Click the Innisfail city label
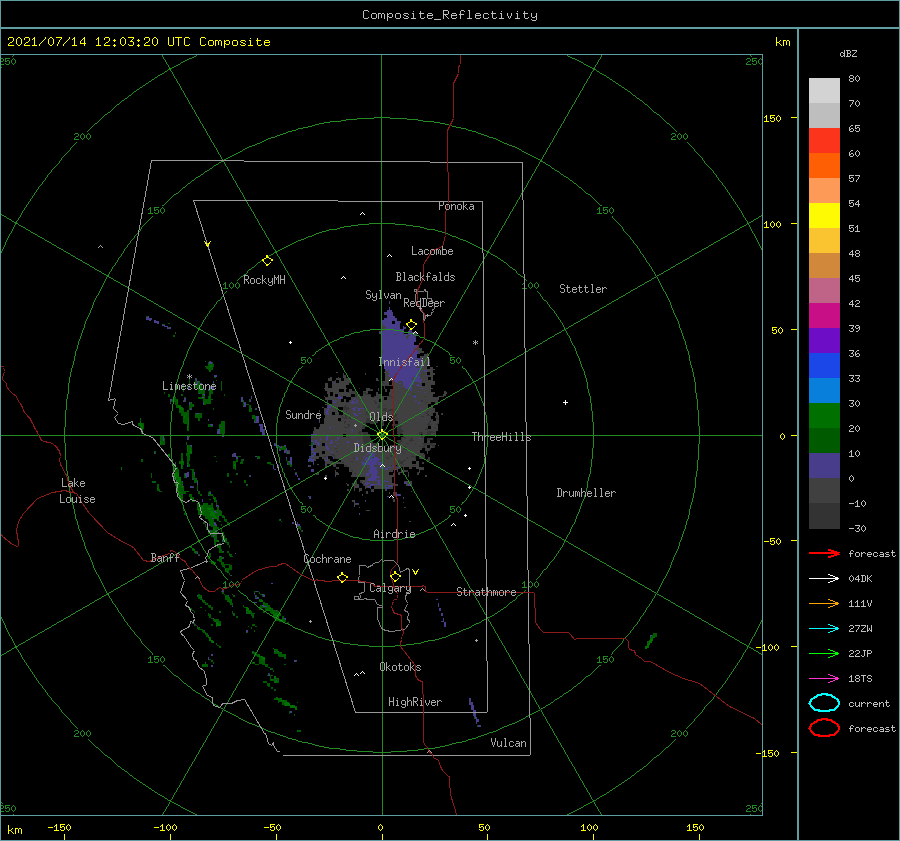Image resolution: width=900 pixels, height=841 pixels. [x=404, y=362]
